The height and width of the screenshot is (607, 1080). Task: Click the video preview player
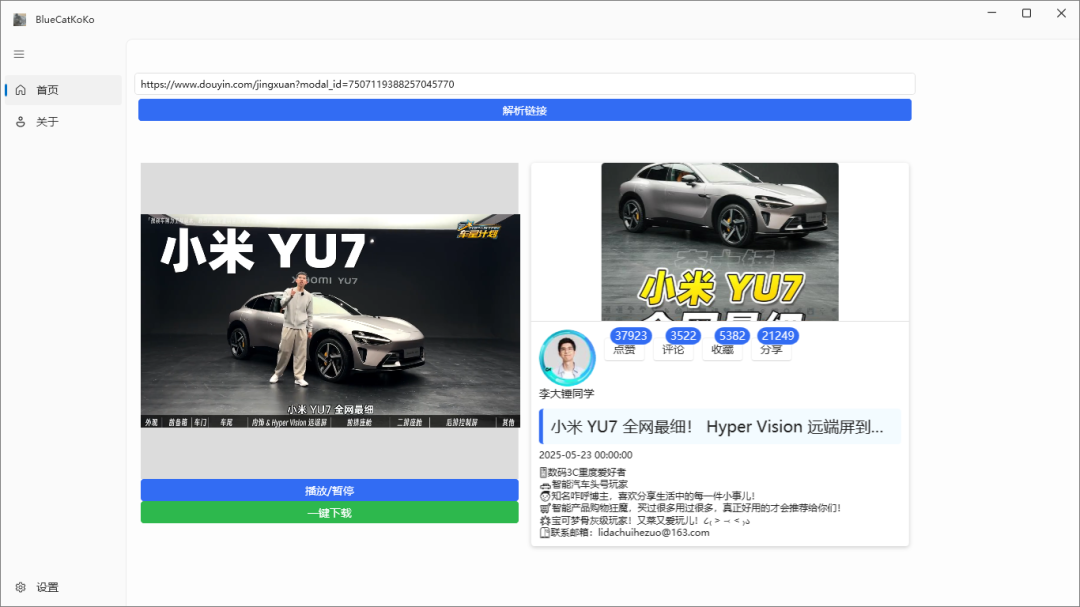[x=330, y=321]
